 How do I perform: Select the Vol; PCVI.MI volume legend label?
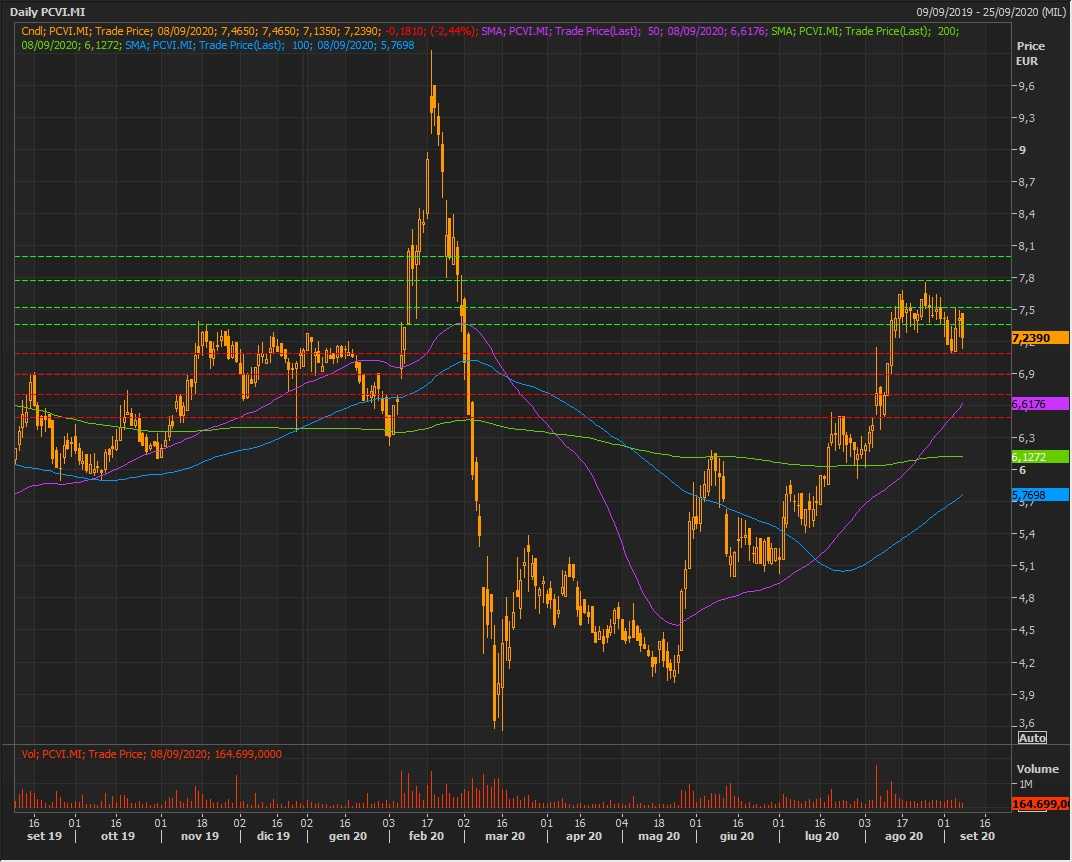[149, 753]
